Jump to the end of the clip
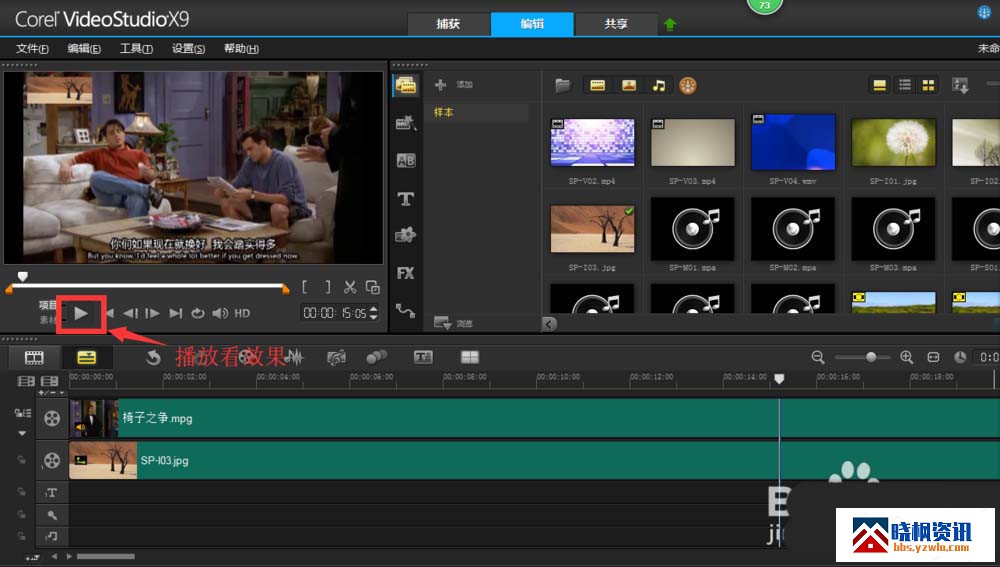1000x567 pixels. pyautogui.click(x=175, y=313)
